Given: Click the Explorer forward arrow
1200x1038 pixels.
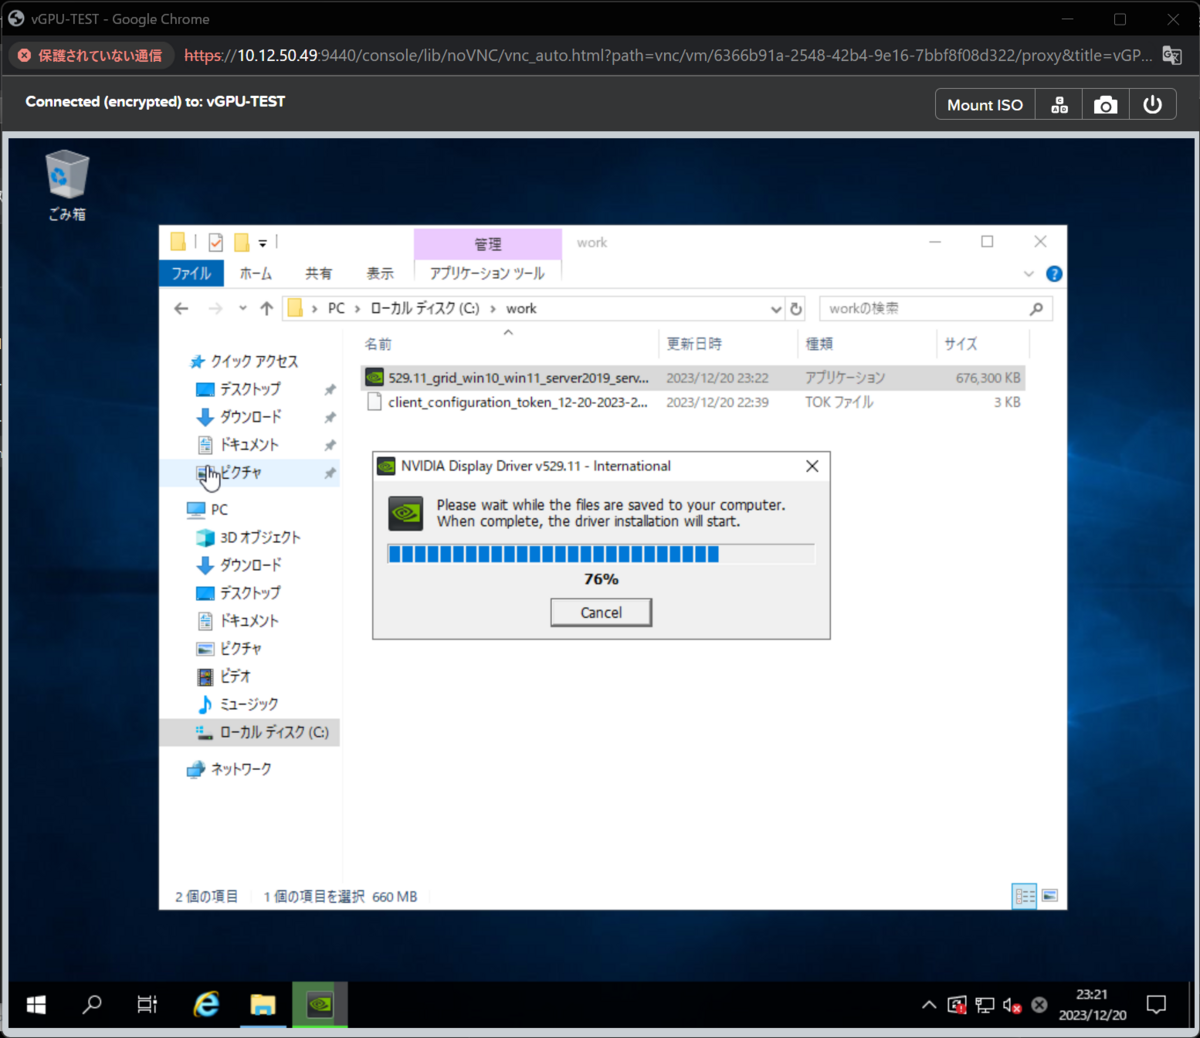Looking at the screenshot, I should (215, 308).
